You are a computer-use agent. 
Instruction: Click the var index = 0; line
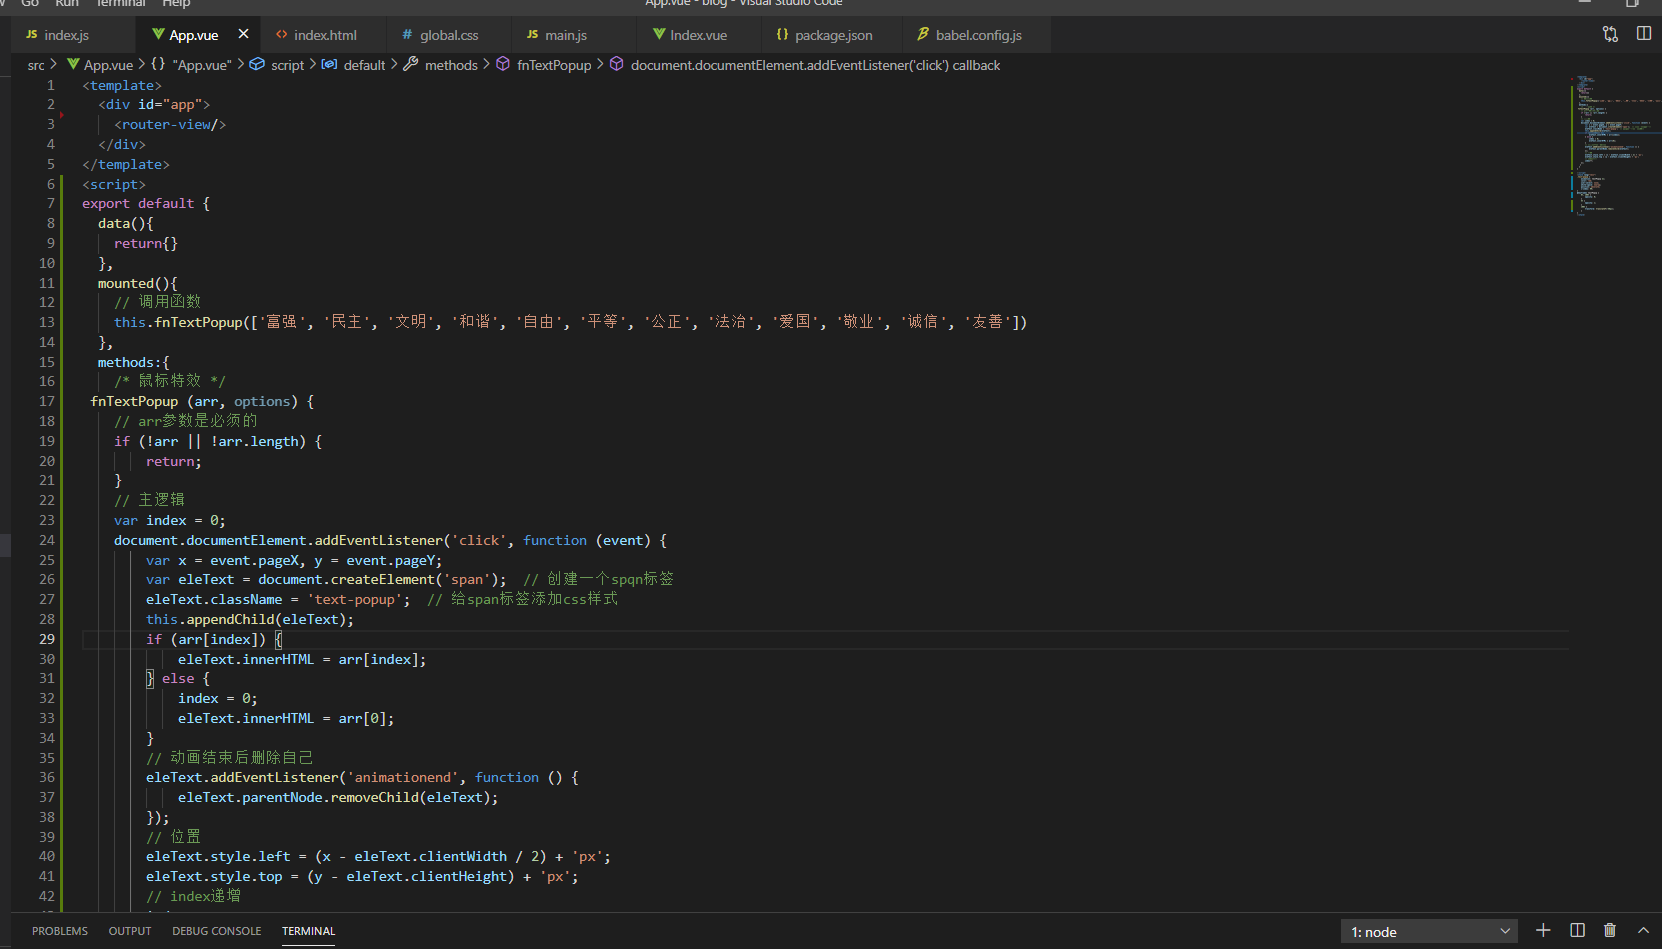click(x=169, y=520)
